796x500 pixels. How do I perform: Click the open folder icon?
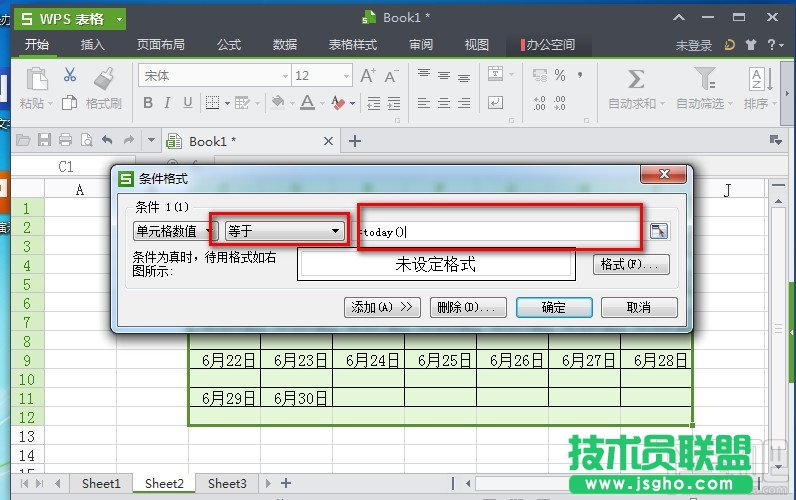coord(23,140)
